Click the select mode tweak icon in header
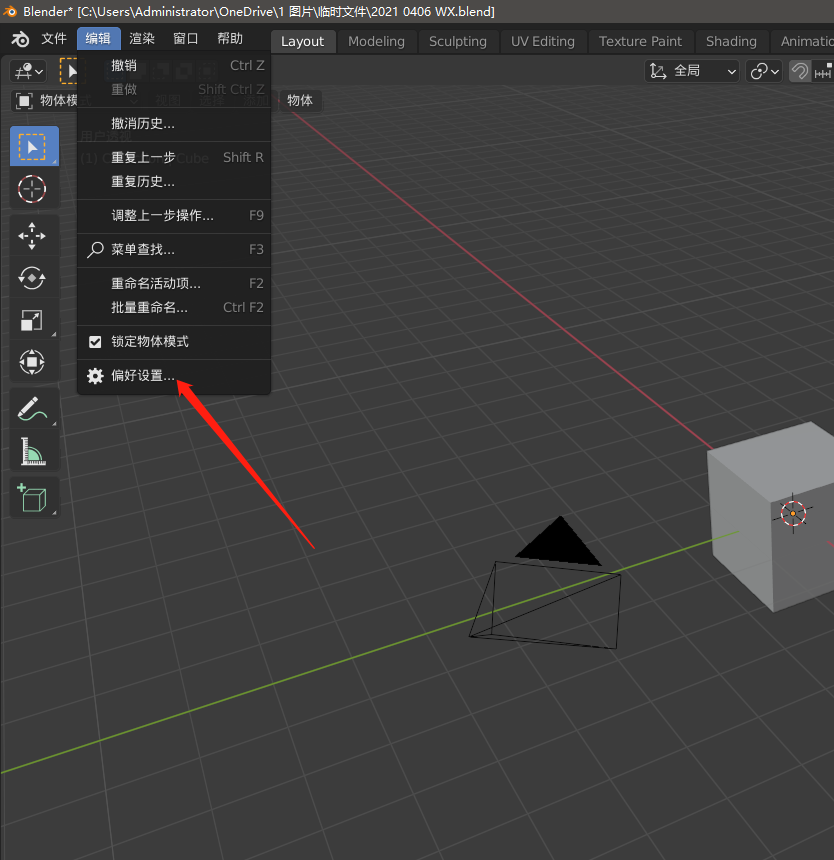Screen dimensions: 834x860 point(69,71)
